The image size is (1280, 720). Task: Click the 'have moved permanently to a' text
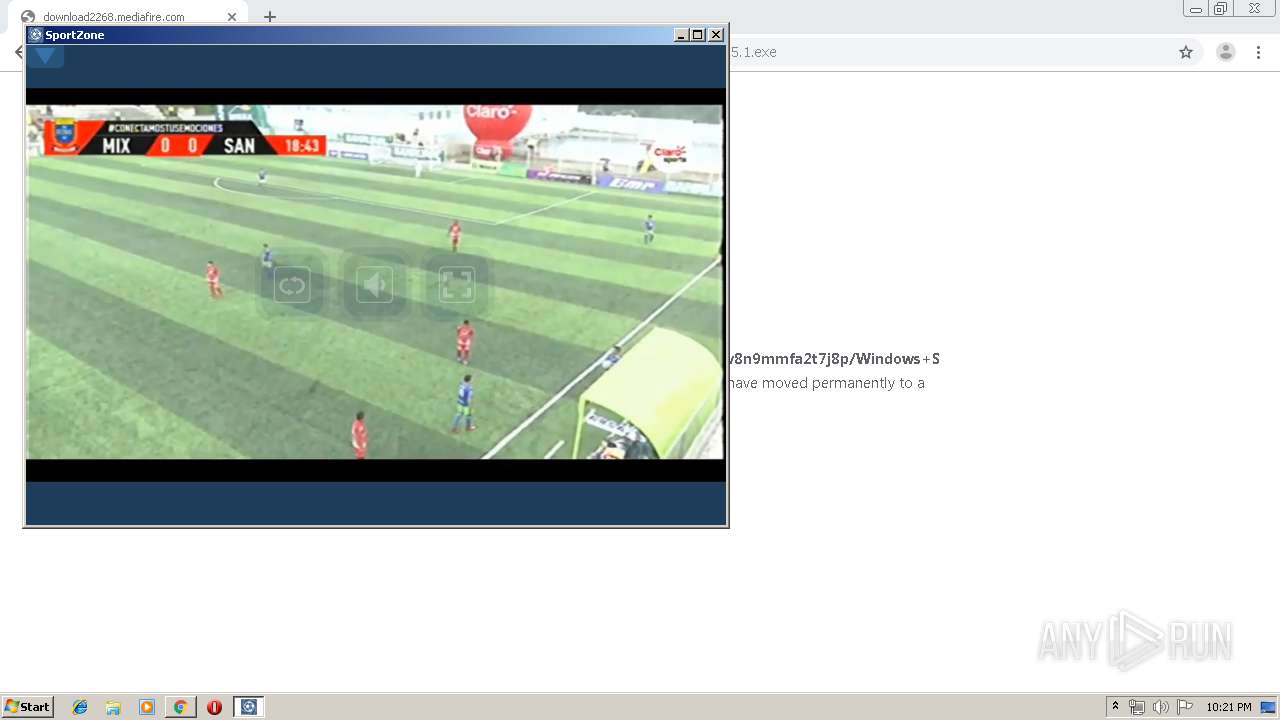click(x=827, y=383)
